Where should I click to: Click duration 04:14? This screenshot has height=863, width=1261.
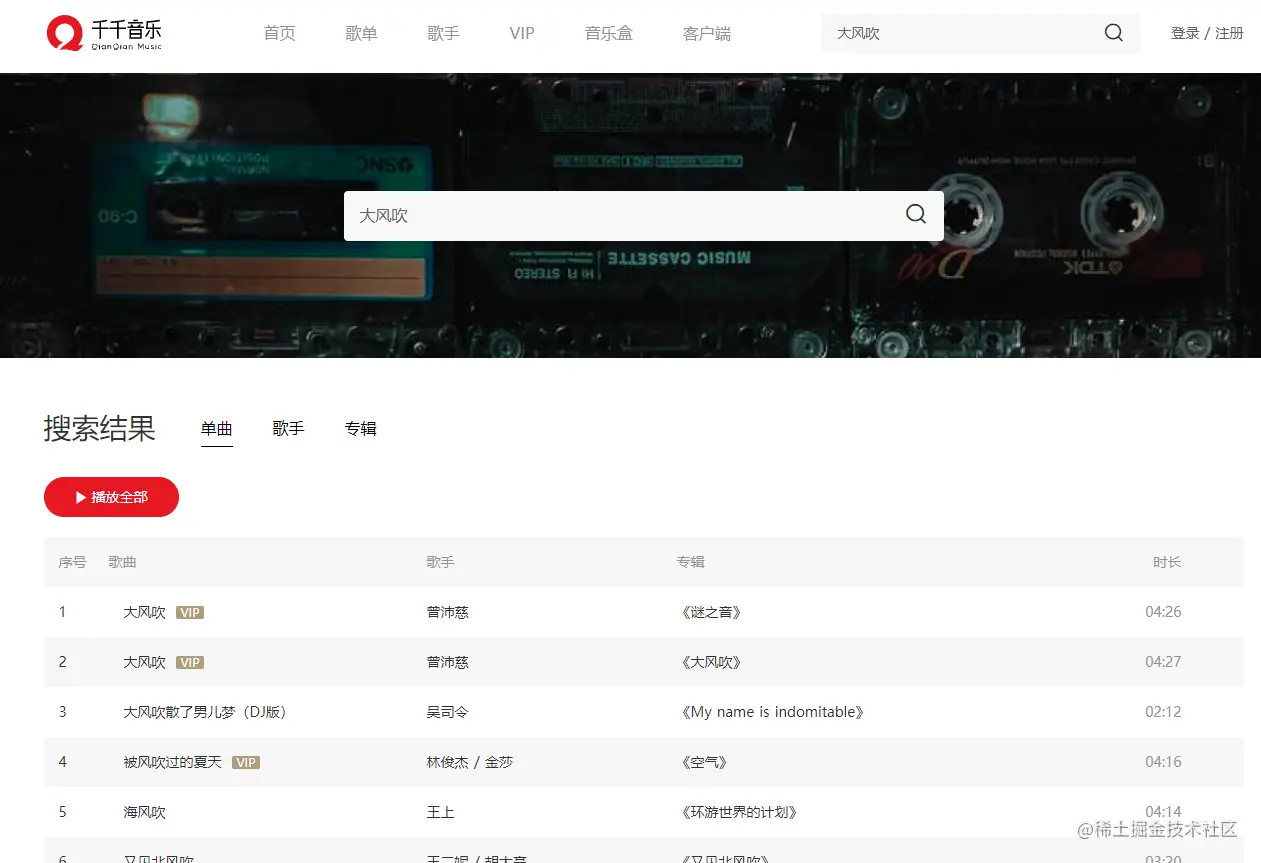(1163, 812)
